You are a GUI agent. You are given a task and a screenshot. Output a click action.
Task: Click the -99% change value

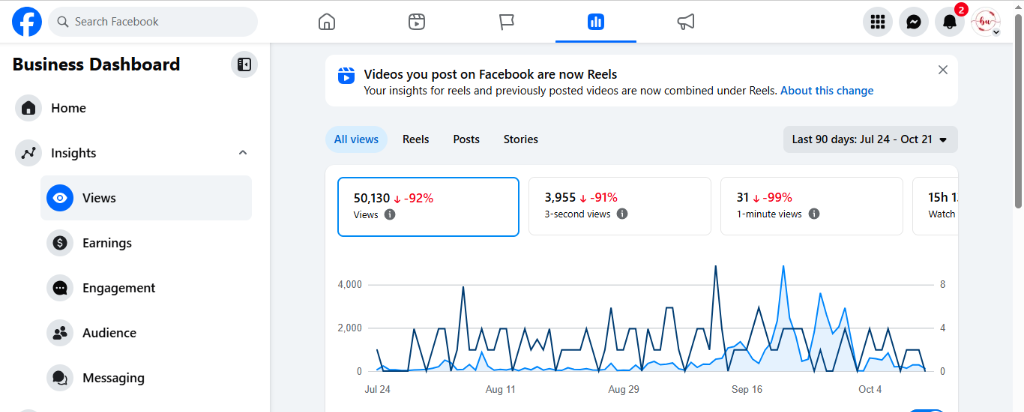(x=777, y=198)
